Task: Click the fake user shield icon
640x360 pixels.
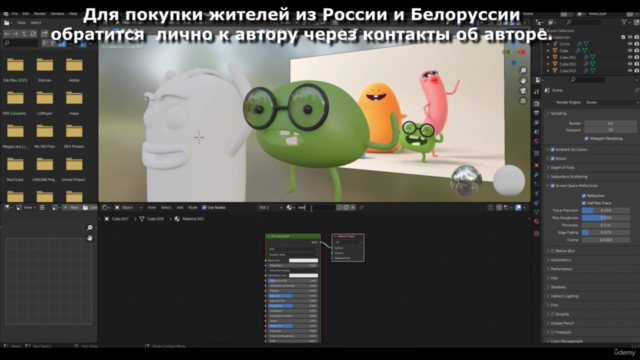Action: [x=339, y=207]
